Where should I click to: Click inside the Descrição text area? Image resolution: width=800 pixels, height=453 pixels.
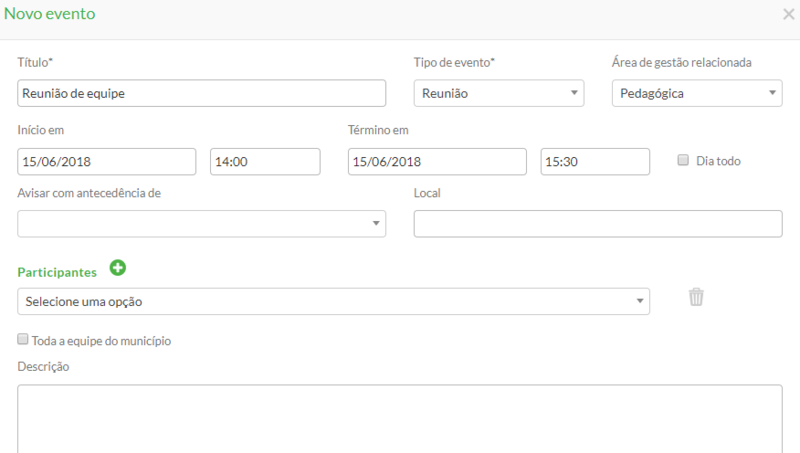[399, 418]
